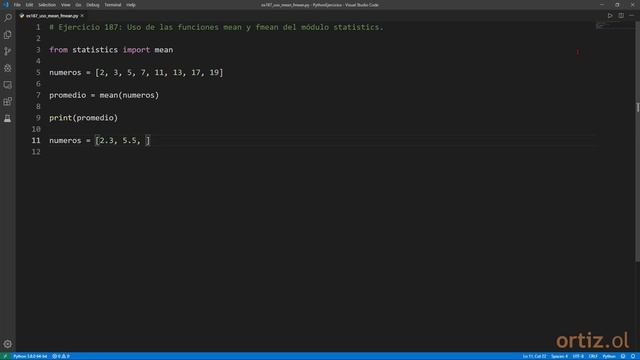
Task: Open the File menu
Action: [17, 5]
